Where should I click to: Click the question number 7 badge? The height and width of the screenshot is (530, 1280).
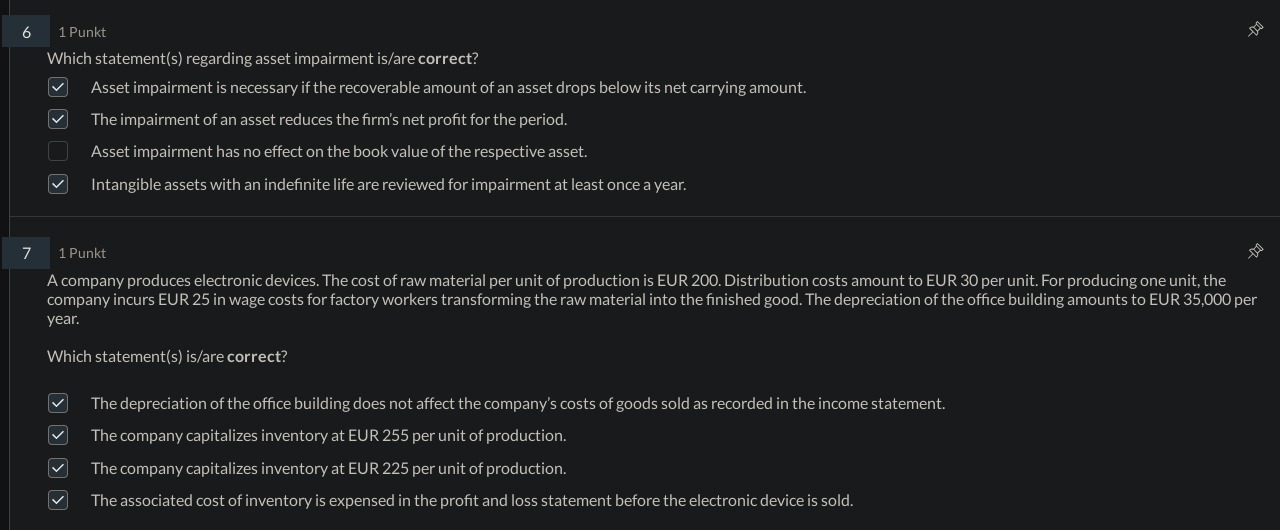click(x=26, y=253)
